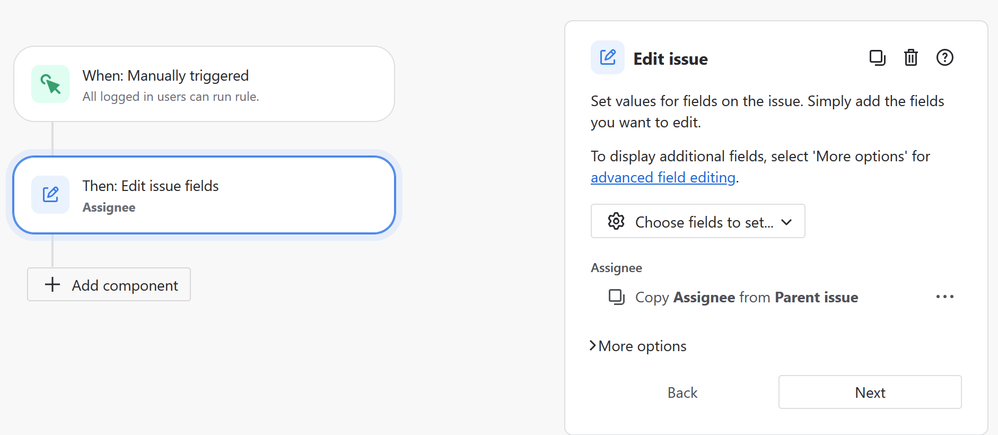The height and width of the screenshot is (435, 998).
Task: Open the Choose fields to set dropdown
Action: click(698, 222)
